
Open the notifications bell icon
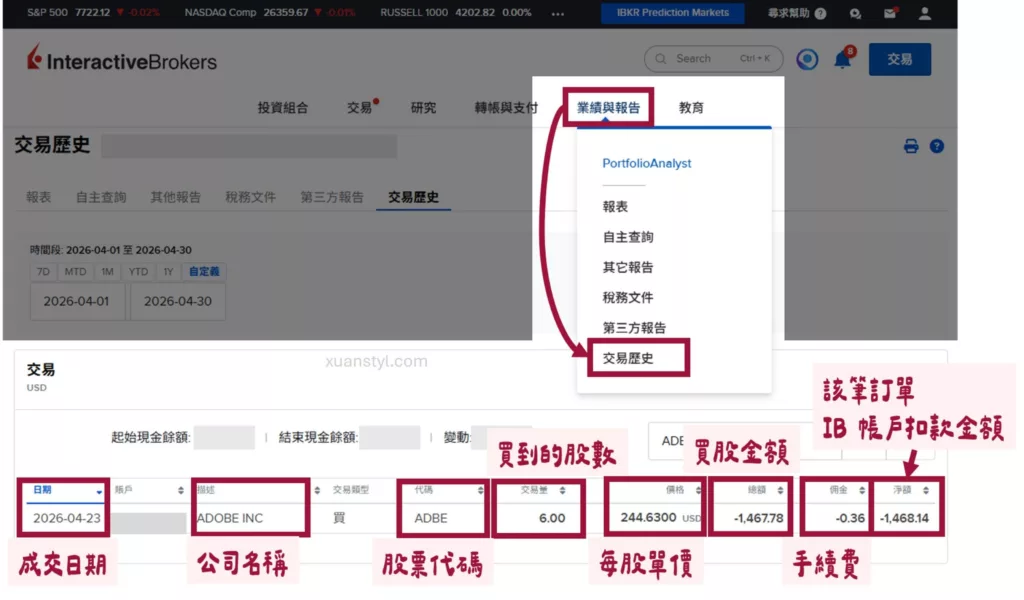click(x=843, y=59)
